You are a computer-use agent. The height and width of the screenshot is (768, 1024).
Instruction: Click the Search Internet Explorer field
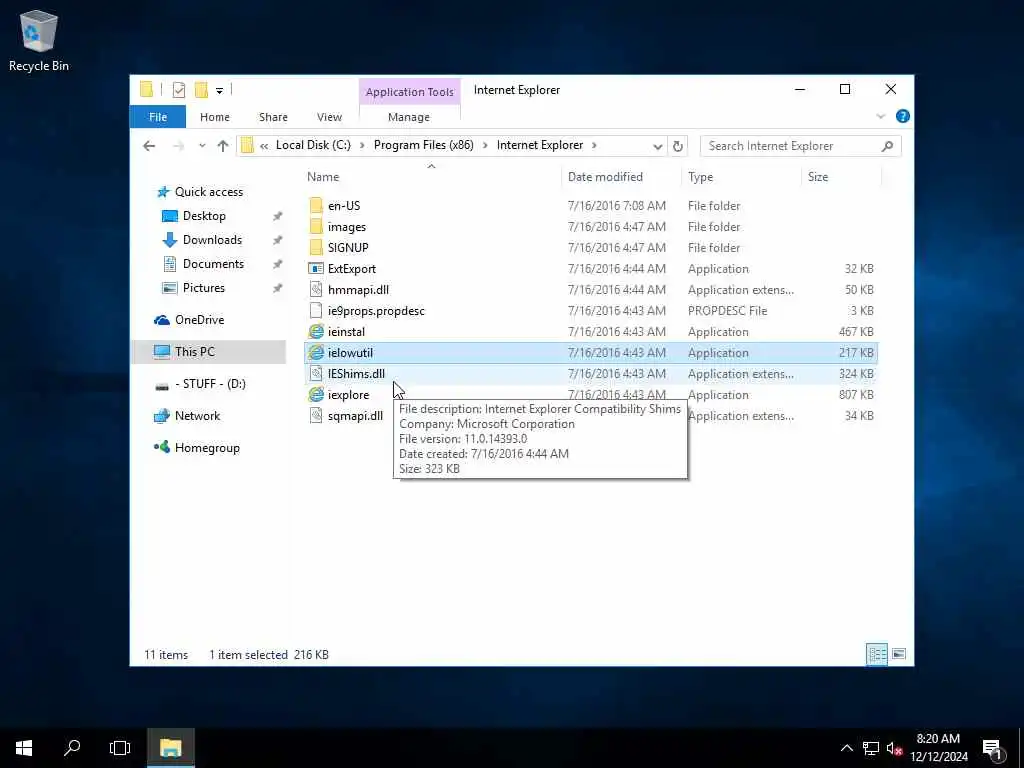pos(800,146)
